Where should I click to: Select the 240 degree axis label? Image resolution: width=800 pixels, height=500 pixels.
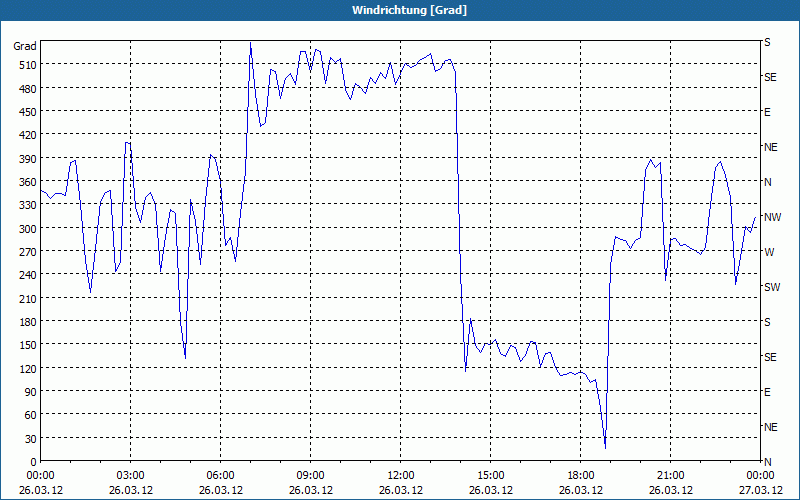(28, 275)
